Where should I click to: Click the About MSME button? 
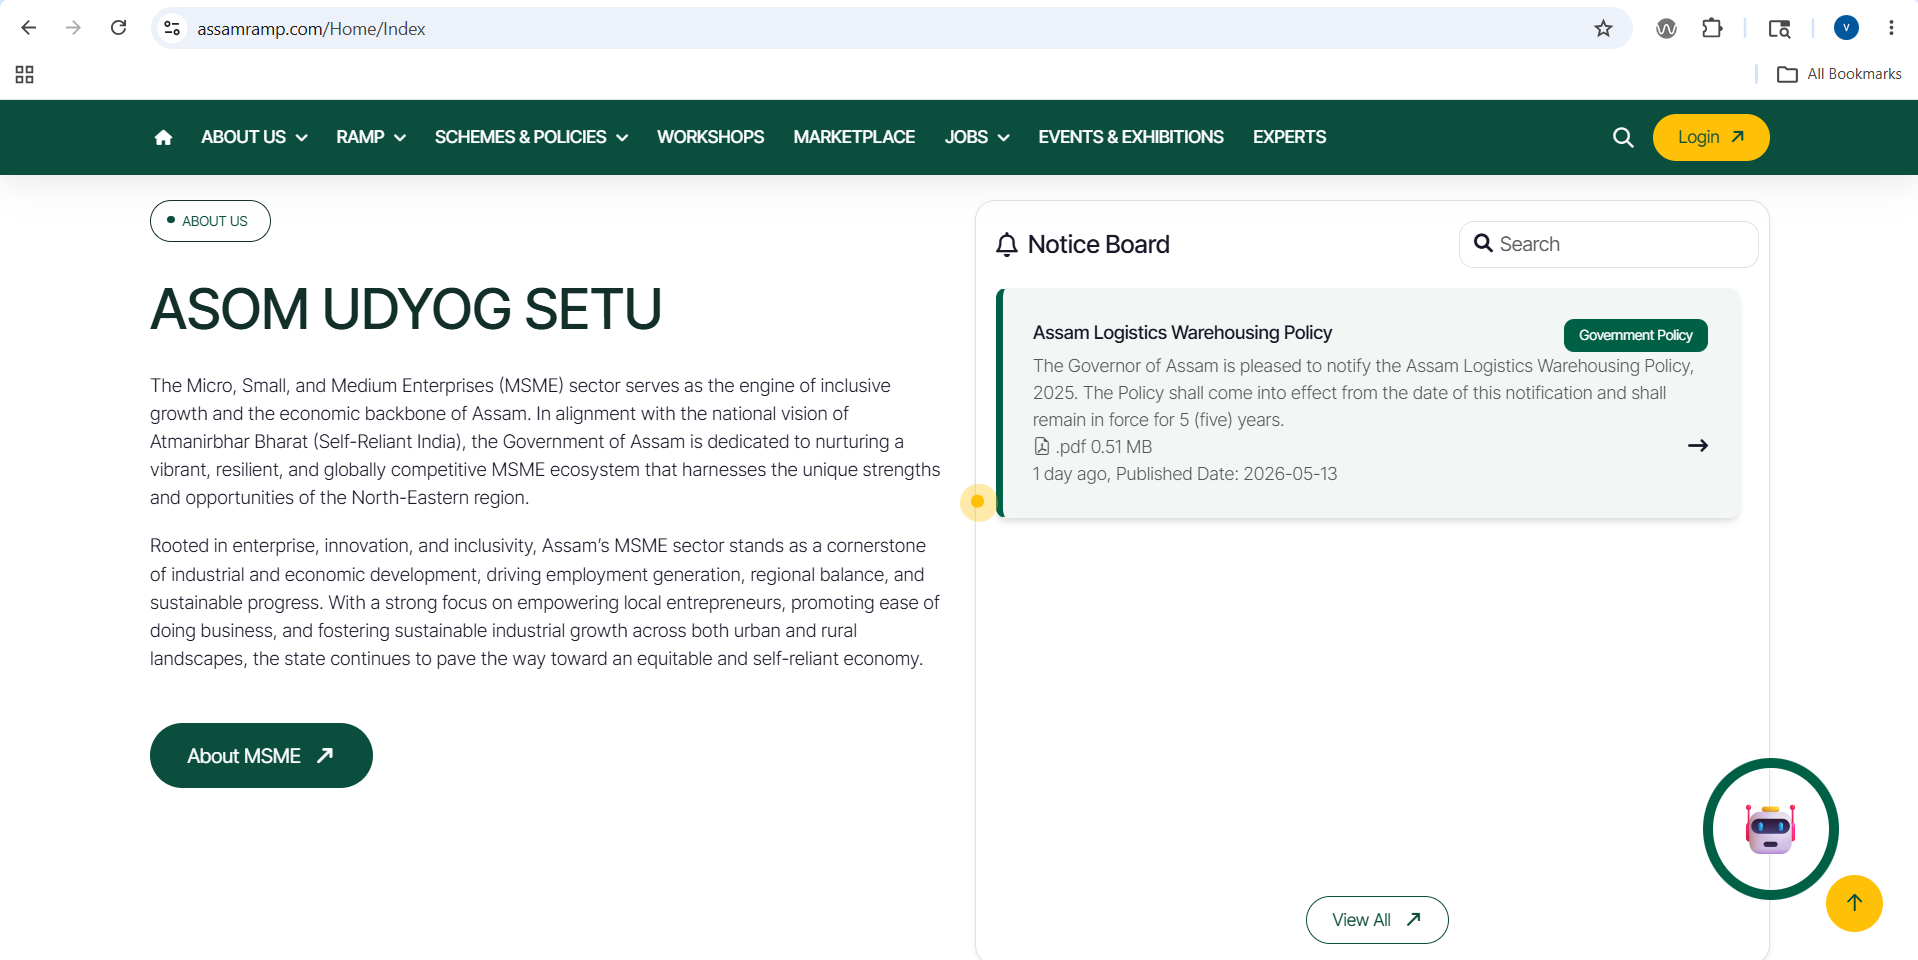[x=261, y=756]
